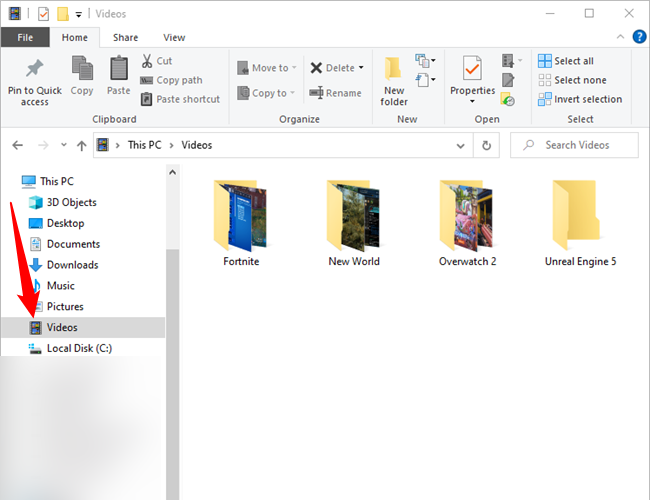Select the Unreal Engine 5 folder
This screenshot has width=650, height=500.
click(580, 223)
